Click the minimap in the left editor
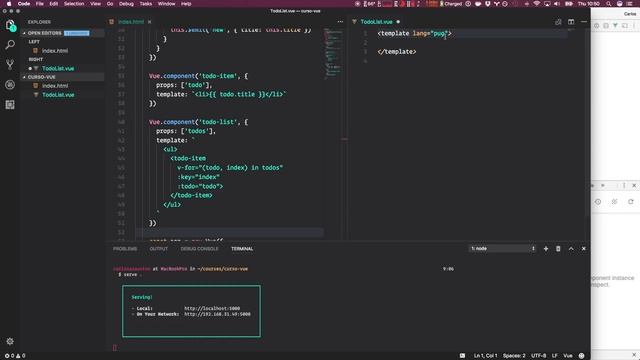This screenshot has width=640, height=360. (x=333, y=53)
